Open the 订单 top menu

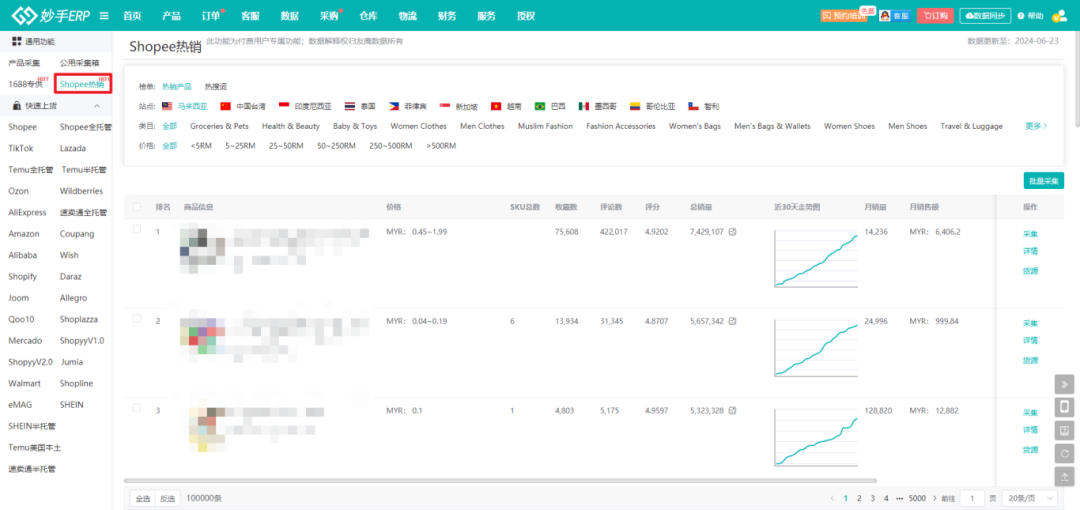211,16
